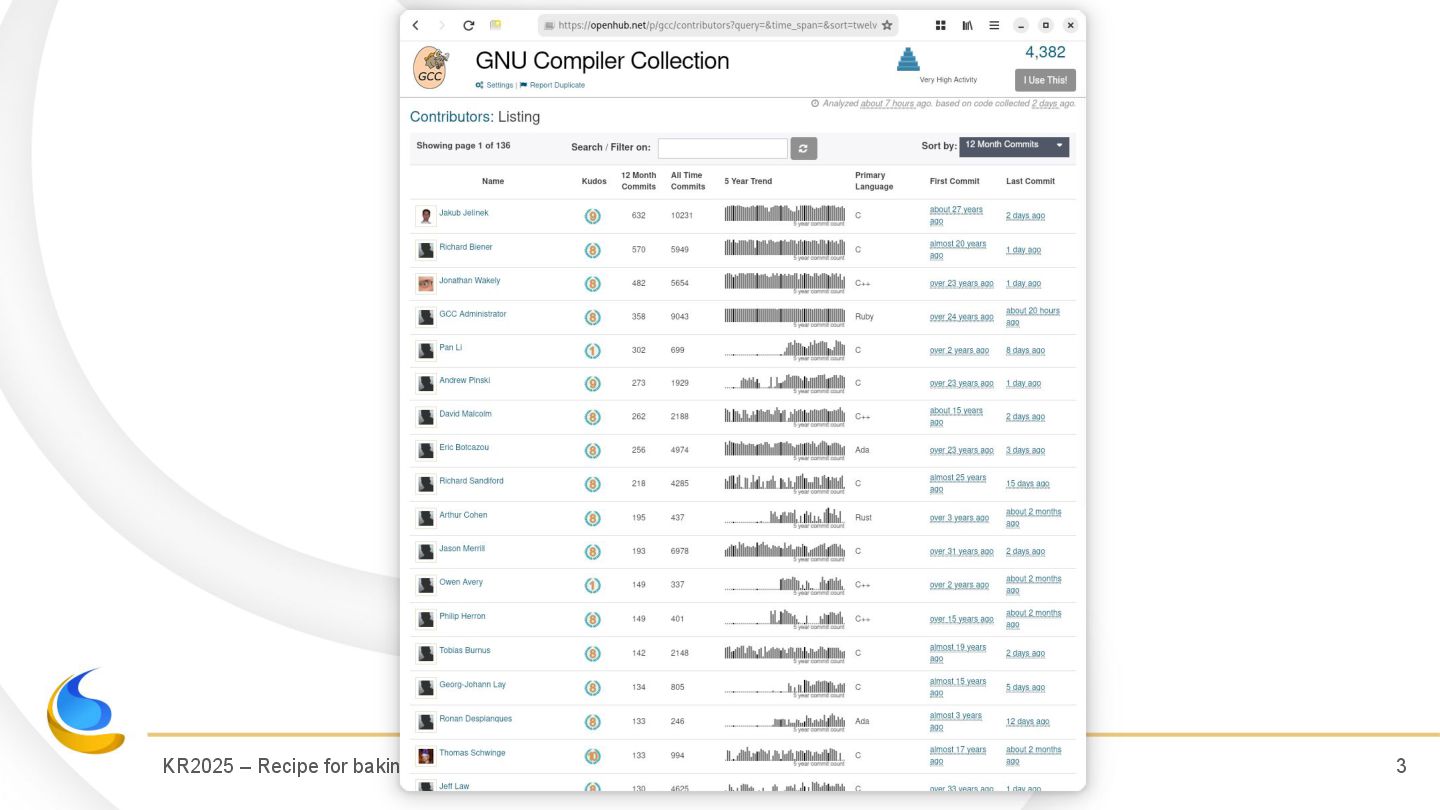Screen dimensions: 1440x810
Task: Click Thomas Schwinge's avatar picture
Action: click(426, 756)
